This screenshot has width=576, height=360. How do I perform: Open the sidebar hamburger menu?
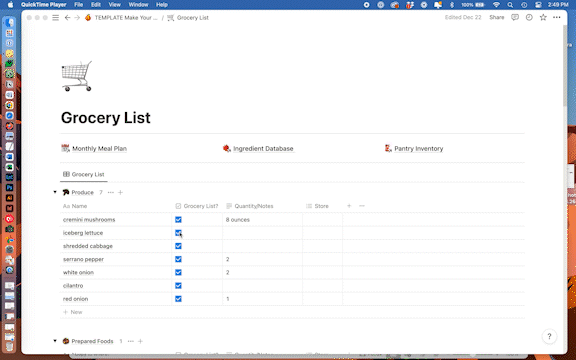coord(55,18)
